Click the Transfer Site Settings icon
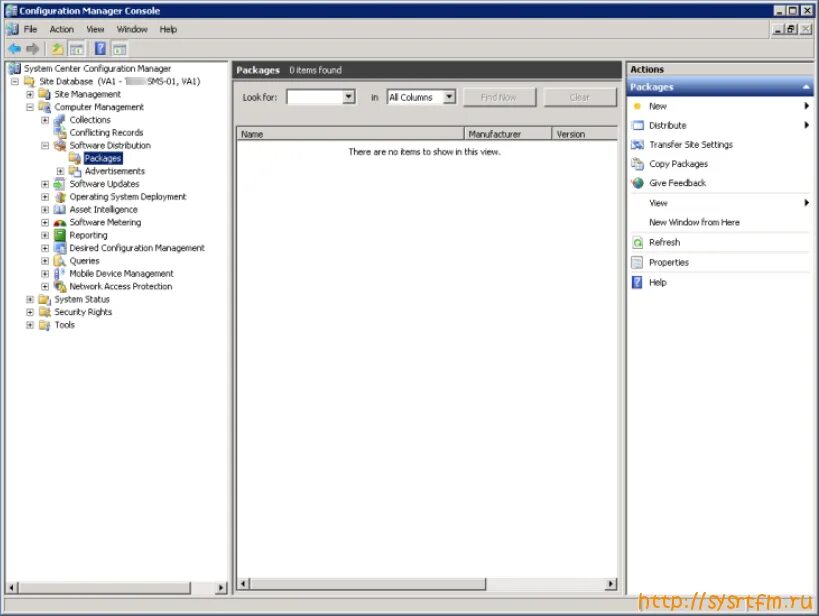 pyautogui.click(x=637, y=145)
